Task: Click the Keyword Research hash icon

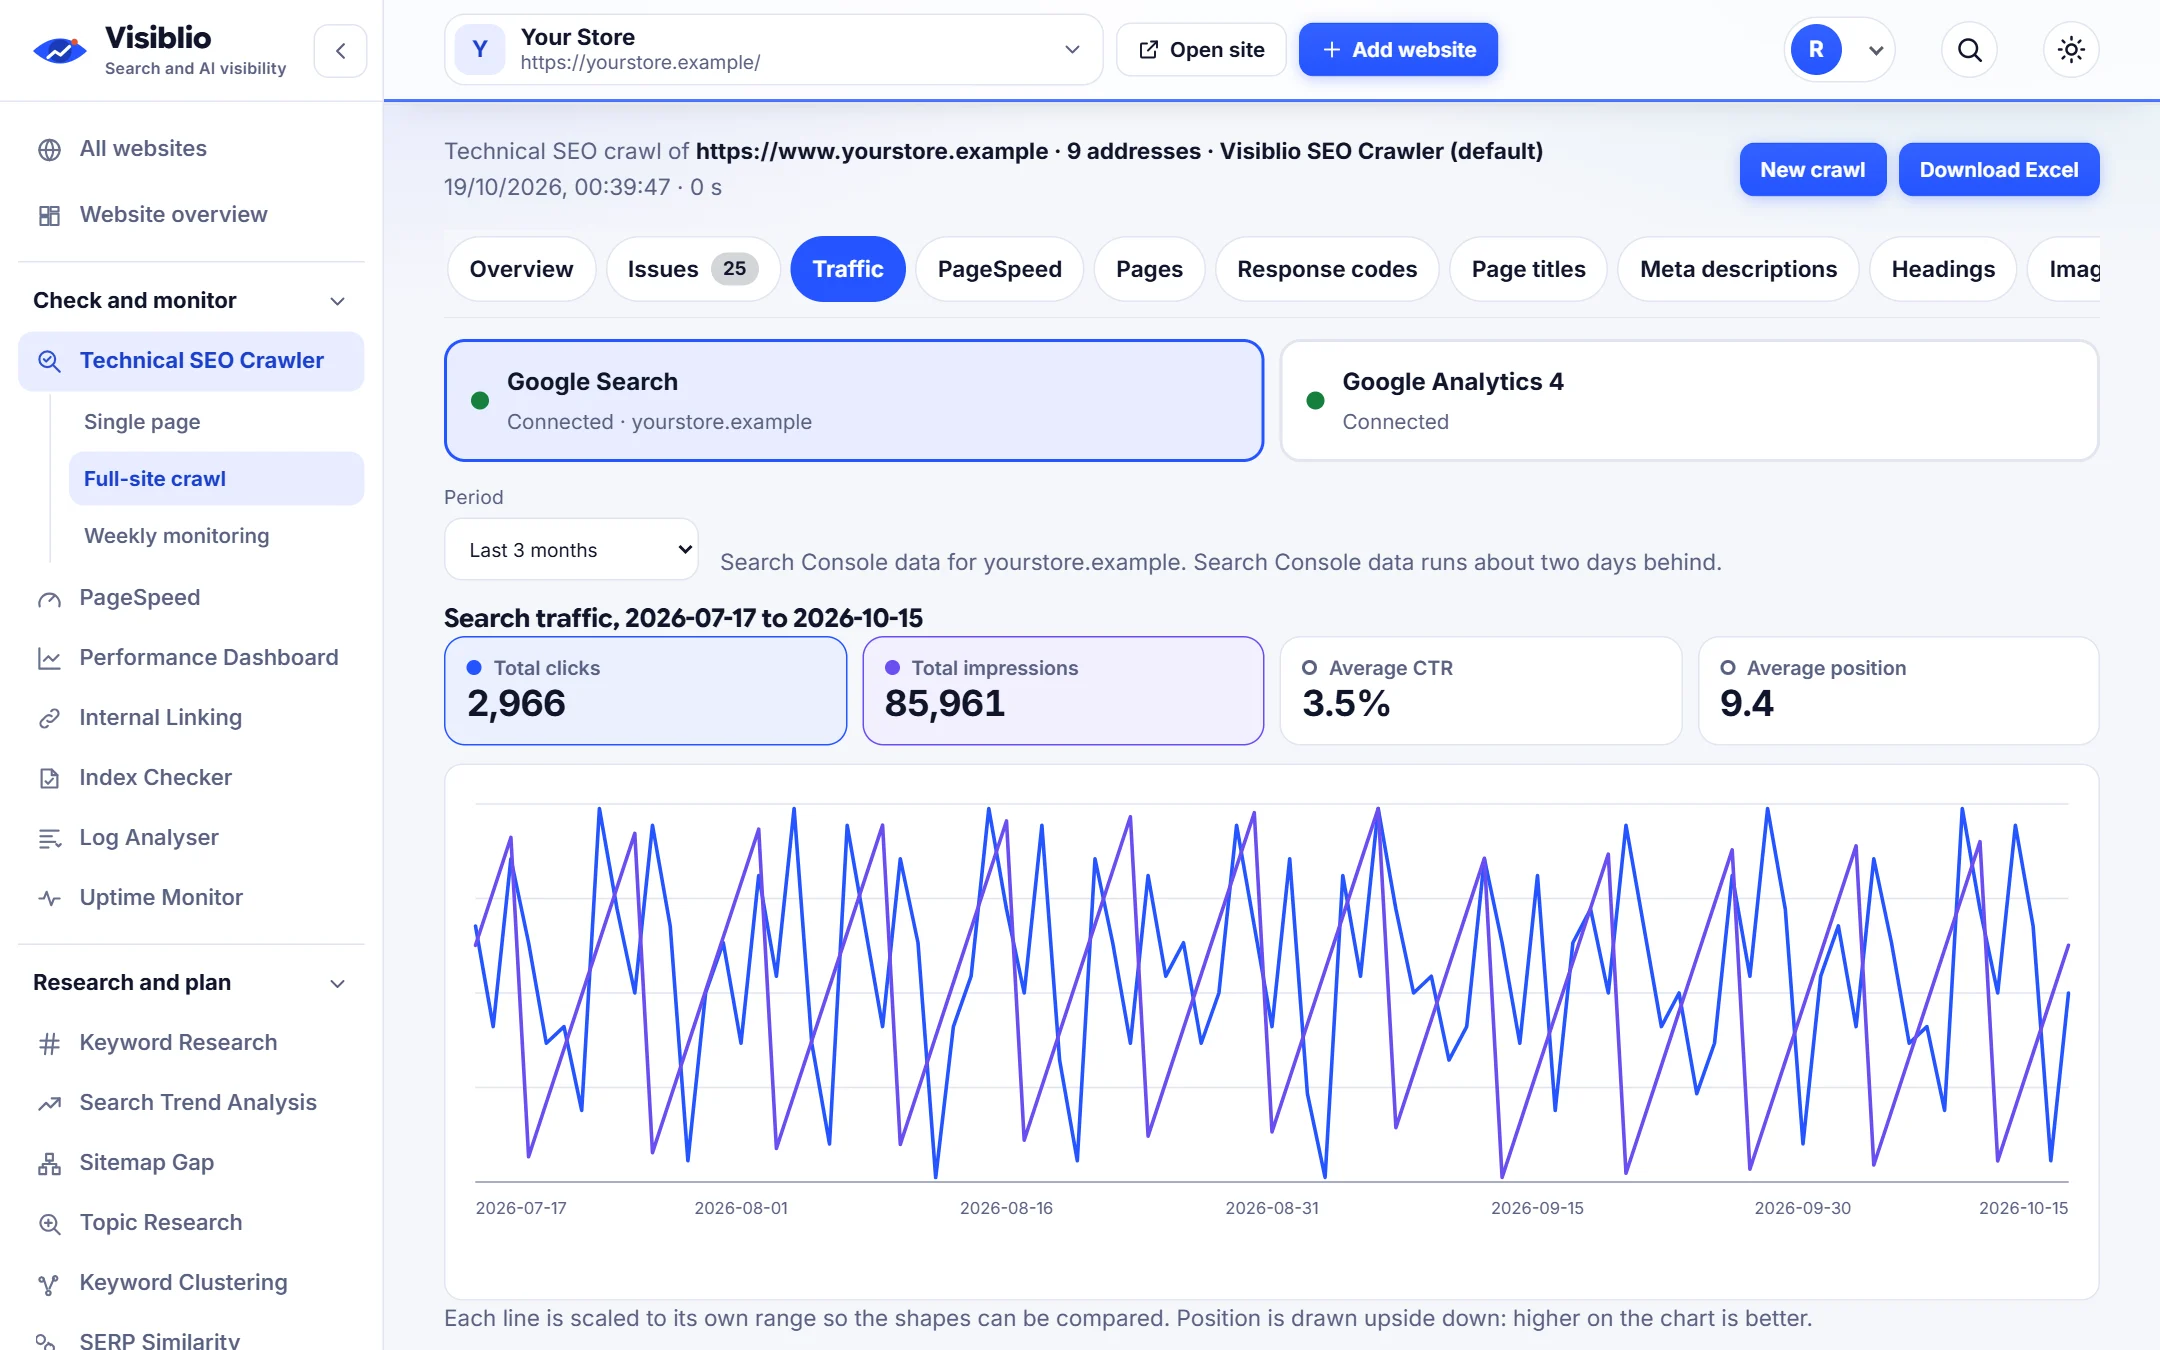Action: 49,1044
